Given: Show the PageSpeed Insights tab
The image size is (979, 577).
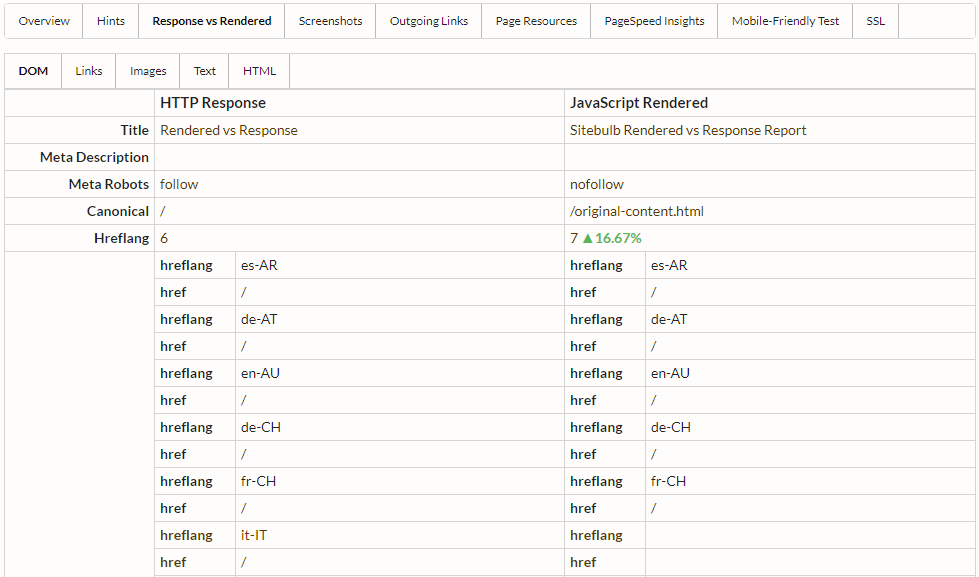Looking at the screenshot, I should pyautogui.click(x=654, y=21).
